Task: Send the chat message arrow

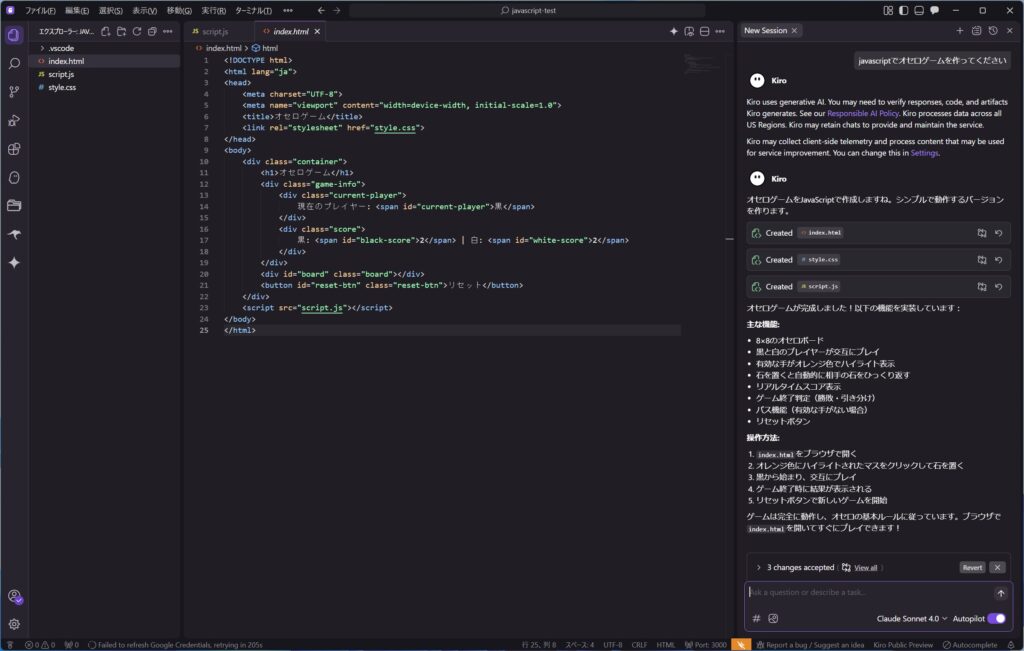Action: point(1000,593)
